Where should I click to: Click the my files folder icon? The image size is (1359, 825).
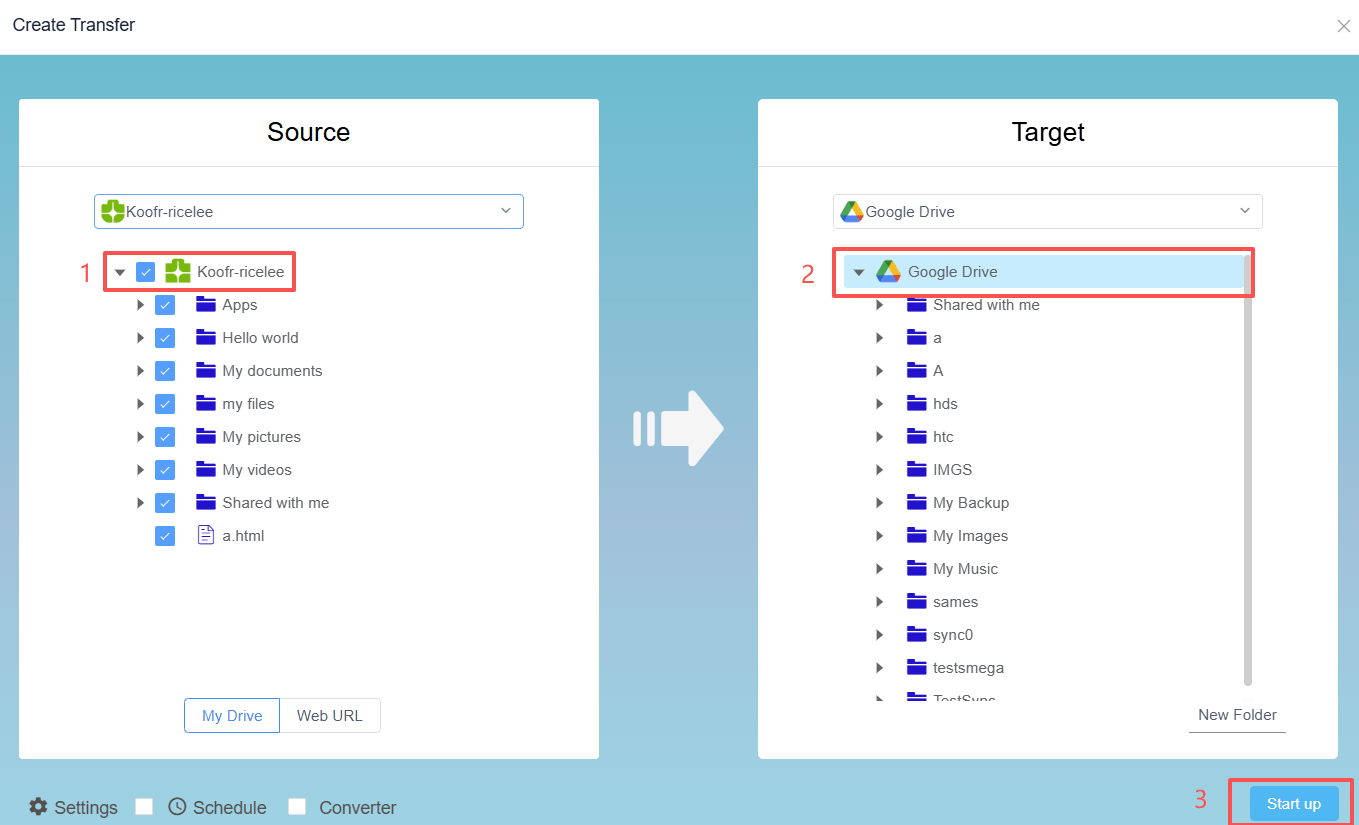[x=206, y=403]
